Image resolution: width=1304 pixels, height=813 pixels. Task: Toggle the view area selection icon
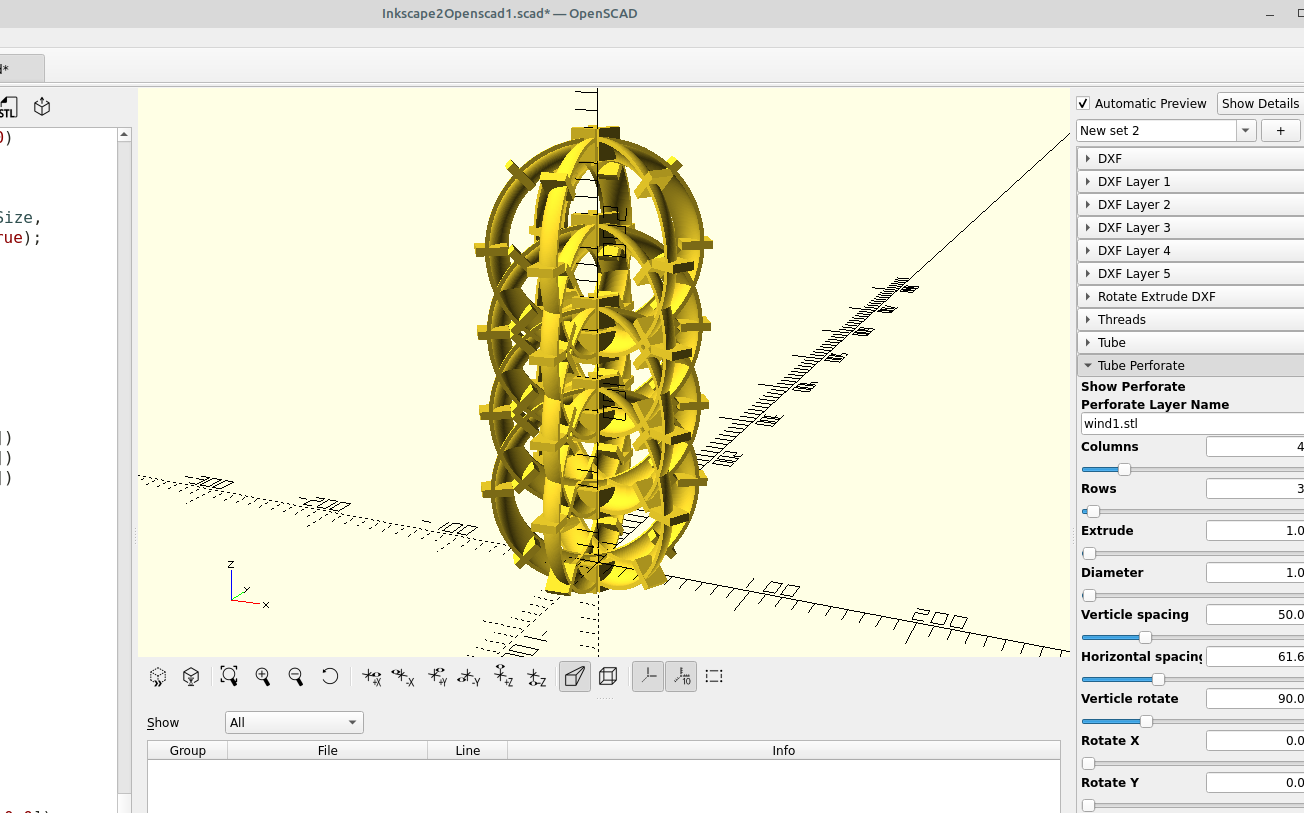pos(713,676)
